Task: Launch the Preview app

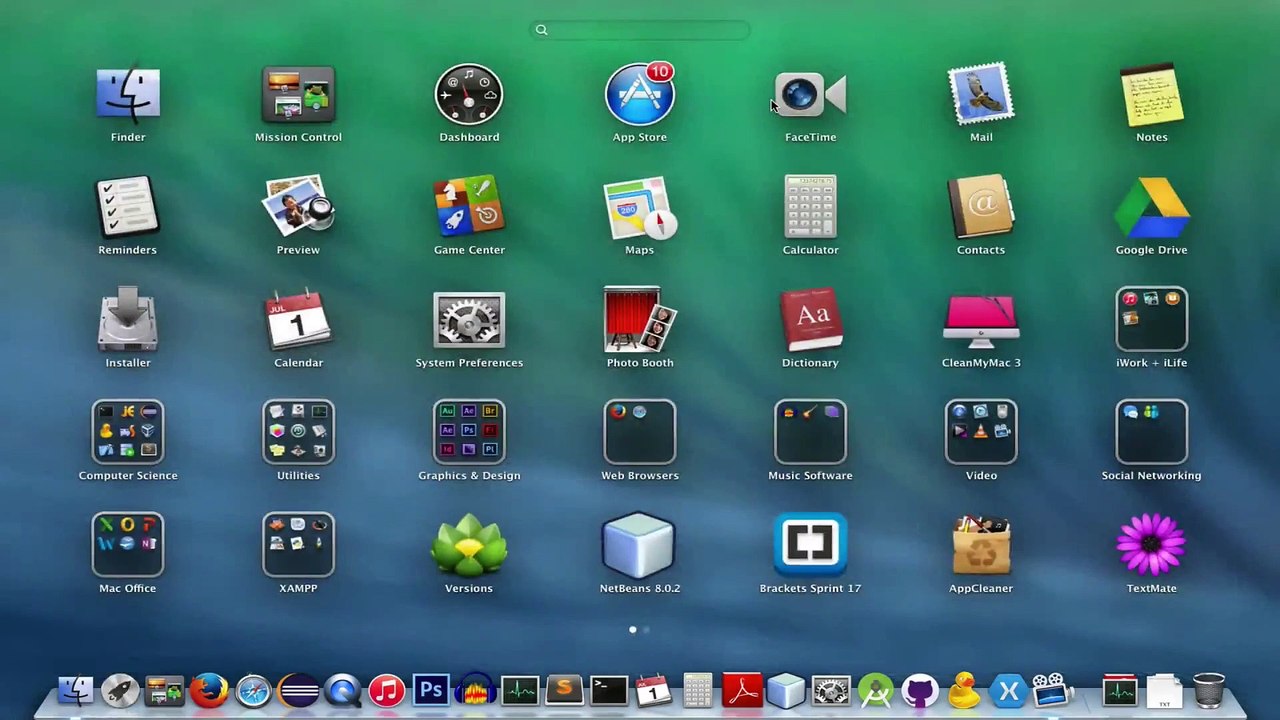Action: click(298, 208)
